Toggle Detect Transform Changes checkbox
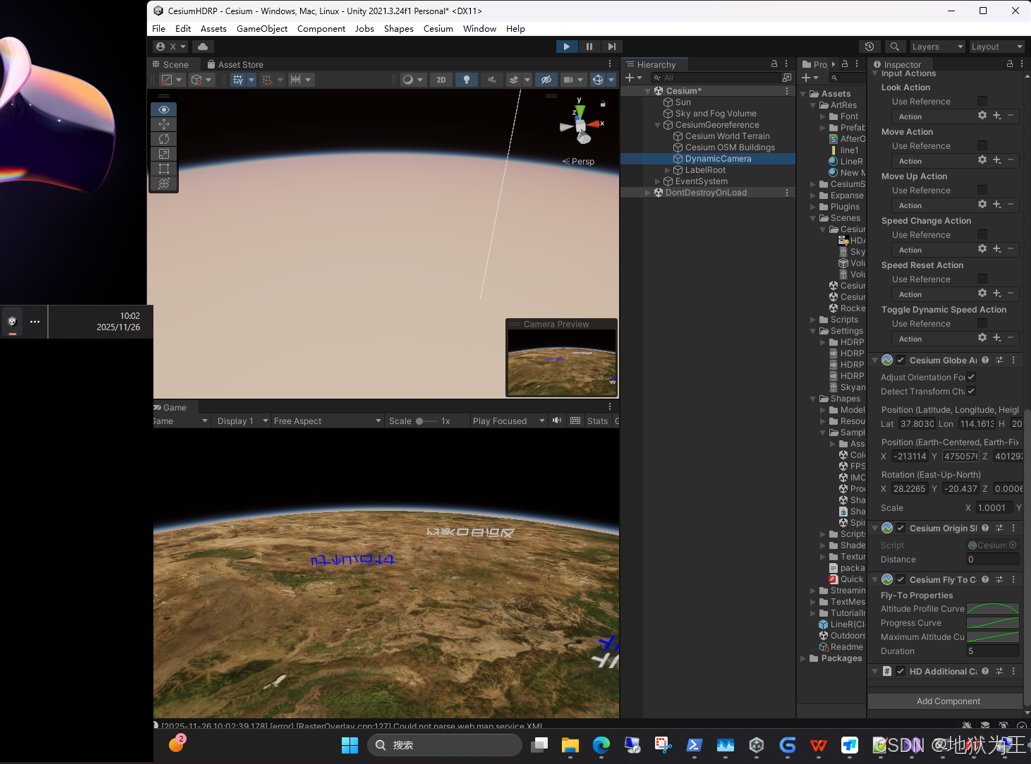The height and width of the screenshot is (764, 1031). [971, 391]
